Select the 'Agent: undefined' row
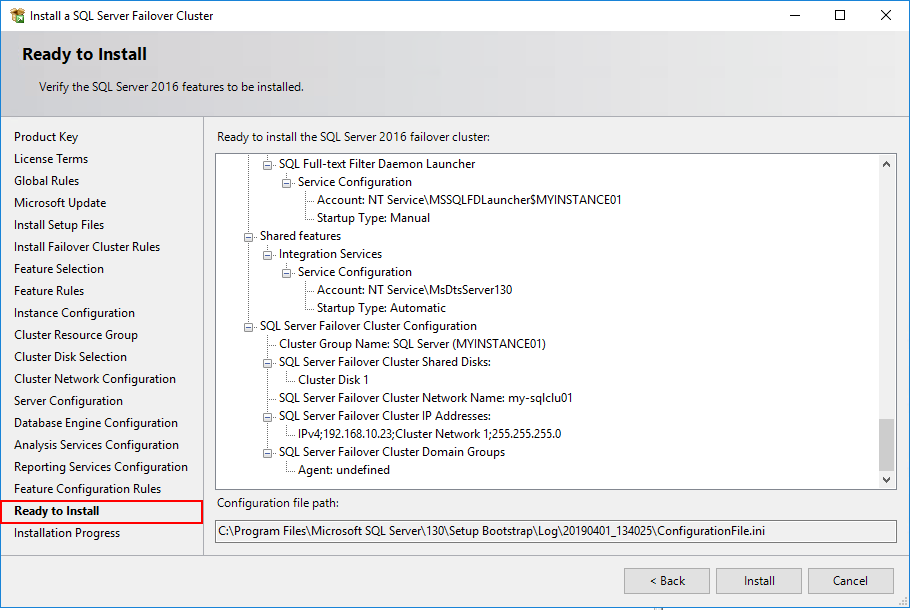This screenshot has width=910, height=610. click(344, 470)
